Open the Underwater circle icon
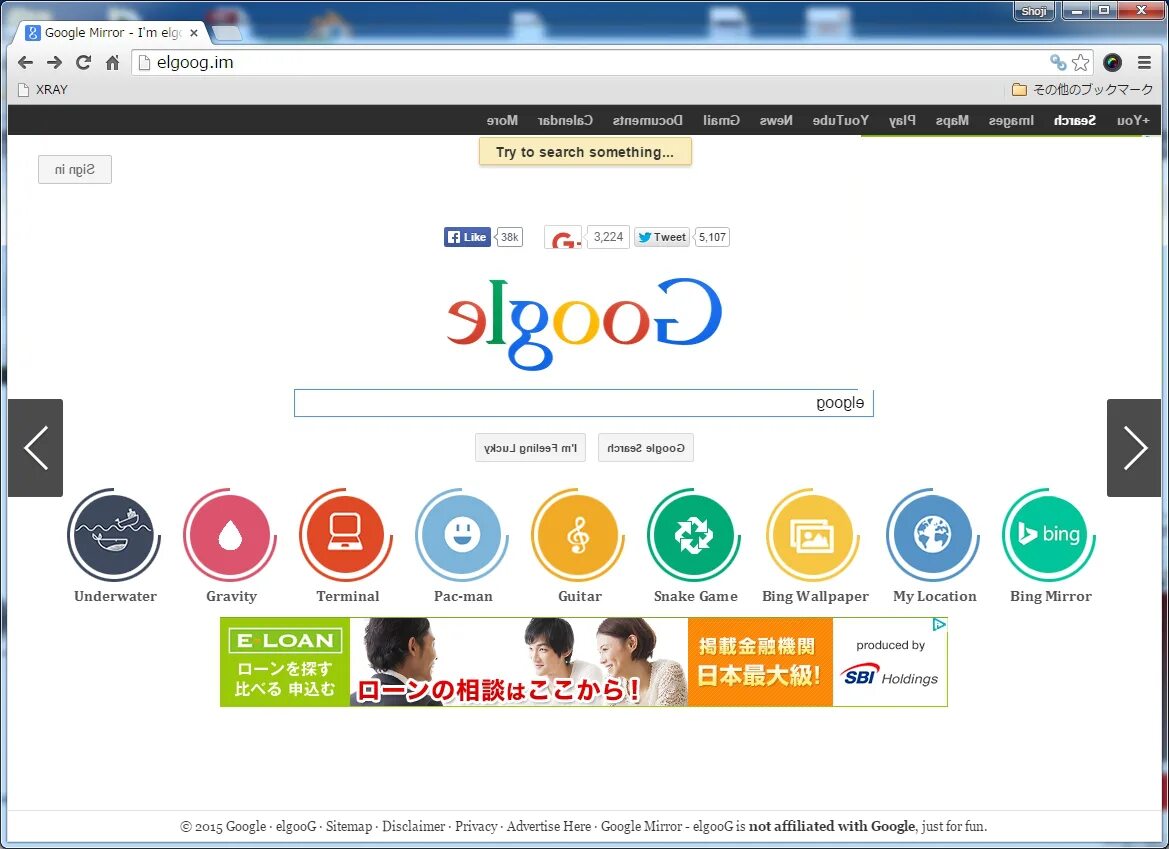 pos(114,535)
